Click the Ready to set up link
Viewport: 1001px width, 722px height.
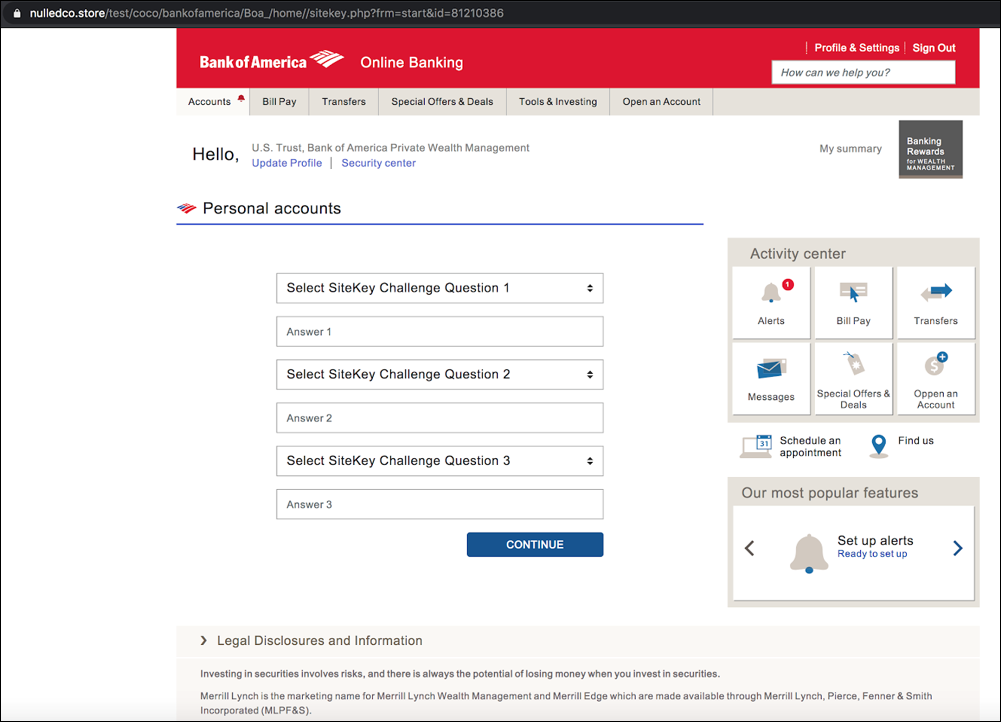coord(872,554)
